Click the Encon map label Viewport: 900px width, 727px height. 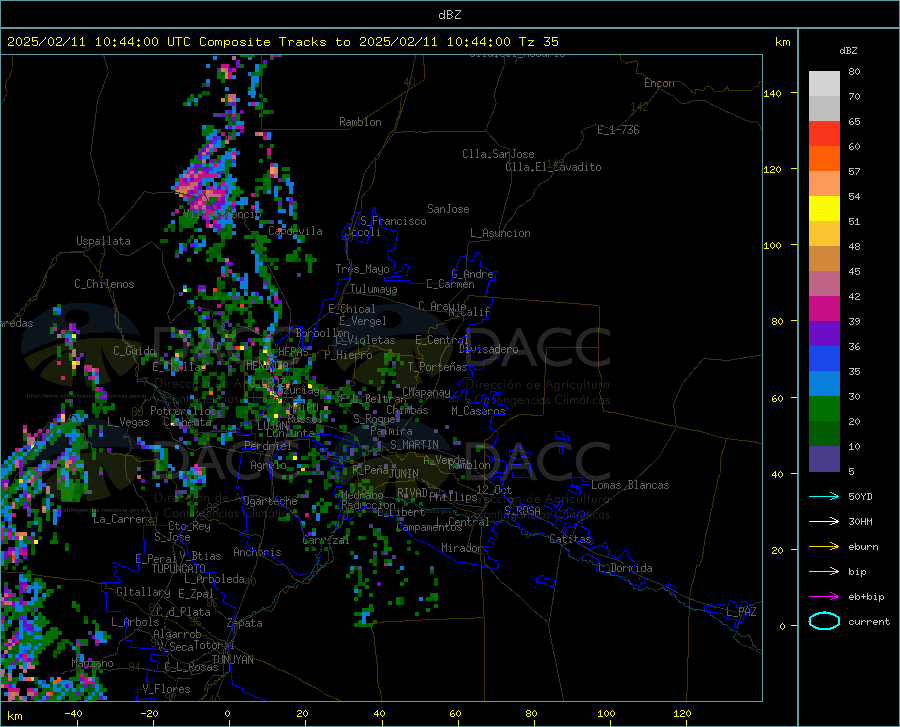click(x=659, y=83)
